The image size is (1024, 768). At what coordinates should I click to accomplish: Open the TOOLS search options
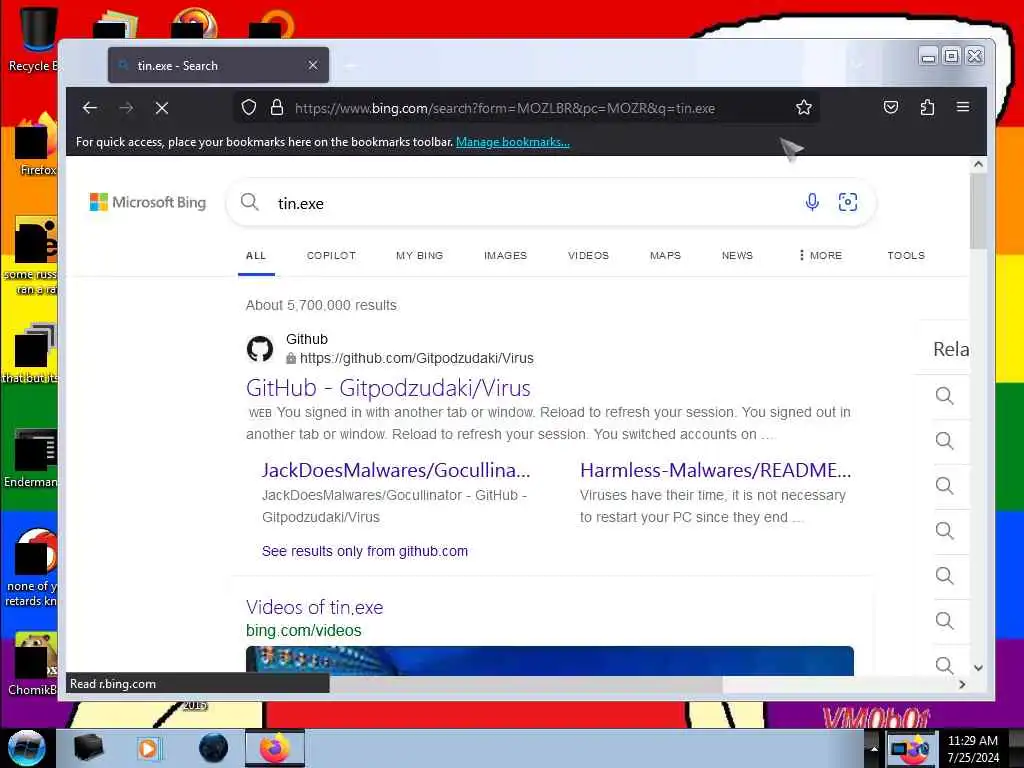click(x=906, y=255)
